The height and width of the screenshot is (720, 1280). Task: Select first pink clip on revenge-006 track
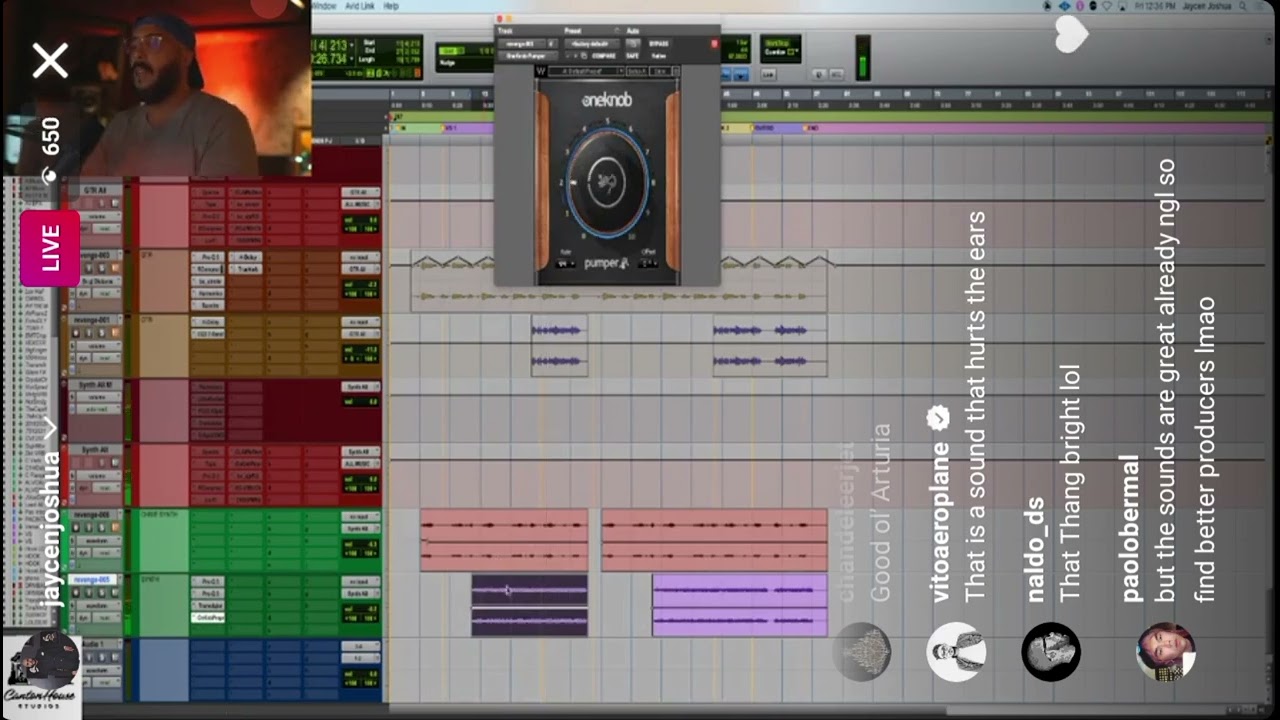504,540
